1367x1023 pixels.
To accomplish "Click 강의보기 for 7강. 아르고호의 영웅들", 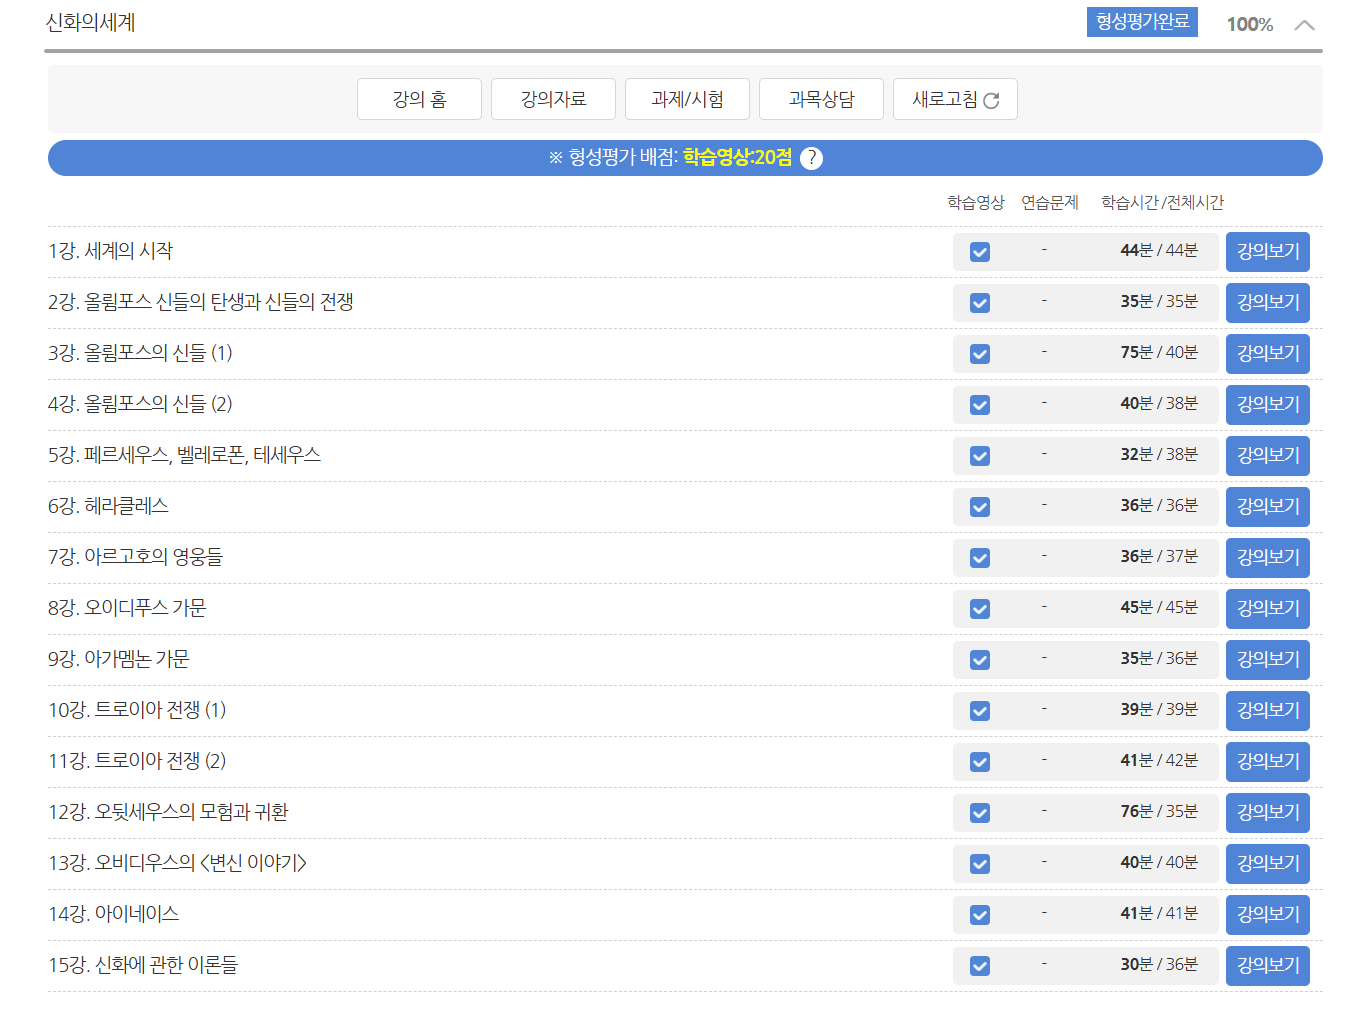I will coord(1268,558).
